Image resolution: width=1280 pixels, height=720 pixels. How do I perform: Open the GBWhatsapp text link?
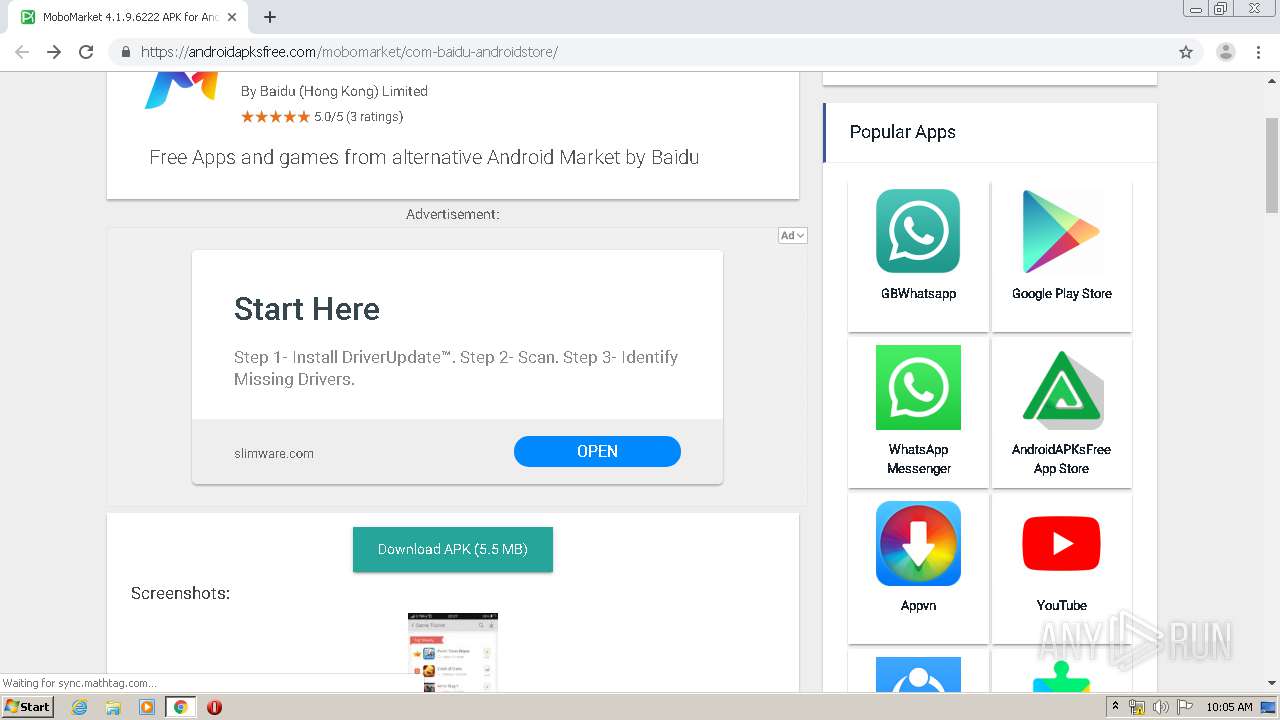pos(918,293)
